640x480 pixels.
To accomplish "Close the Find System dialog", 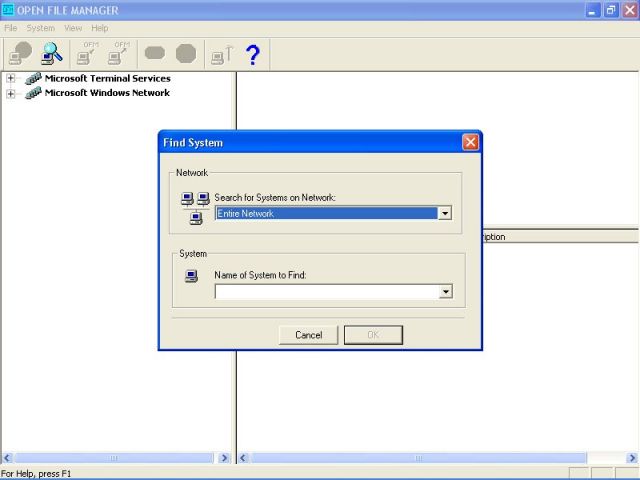I will pos(470,142).
